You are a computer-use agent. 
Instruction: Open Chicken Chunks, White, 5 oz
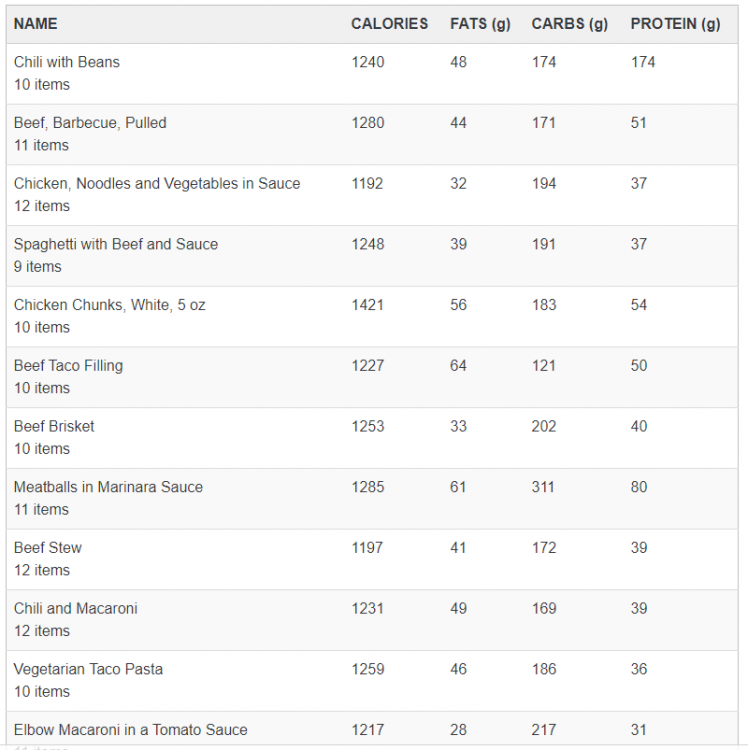click(110, 305)
